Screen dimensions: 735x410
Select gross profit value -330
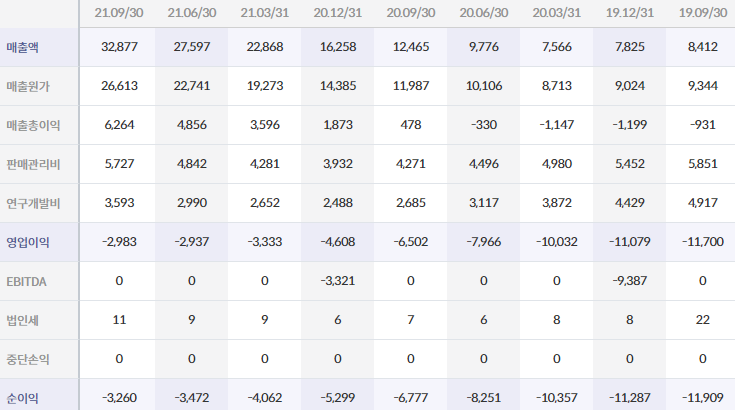[484, 125]
